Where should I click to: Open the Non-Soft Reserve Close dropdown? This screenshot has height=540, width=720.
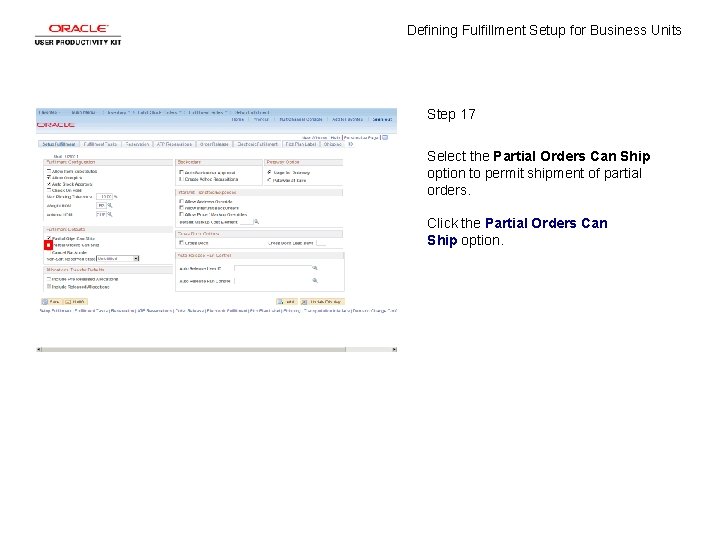pos(118,259)
